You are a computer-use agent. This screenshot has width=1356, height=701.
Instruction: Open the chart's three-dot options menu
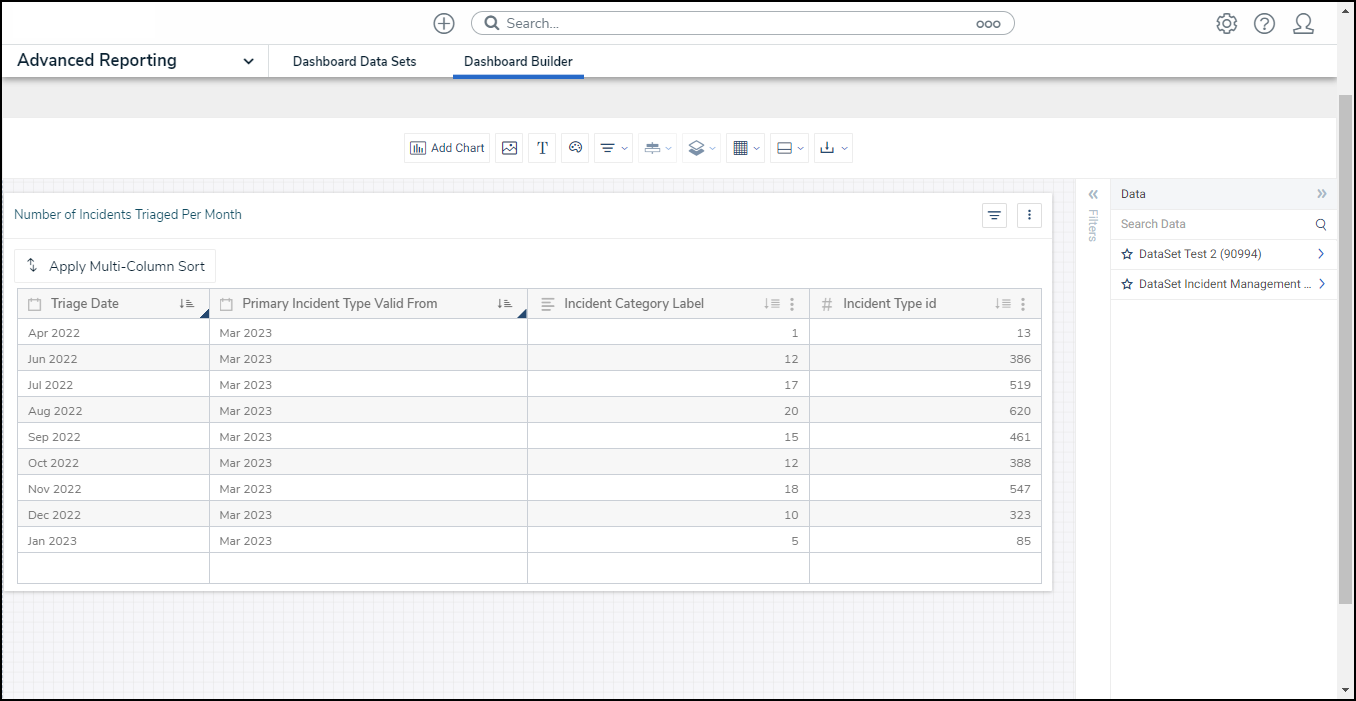click(1029, 215)
